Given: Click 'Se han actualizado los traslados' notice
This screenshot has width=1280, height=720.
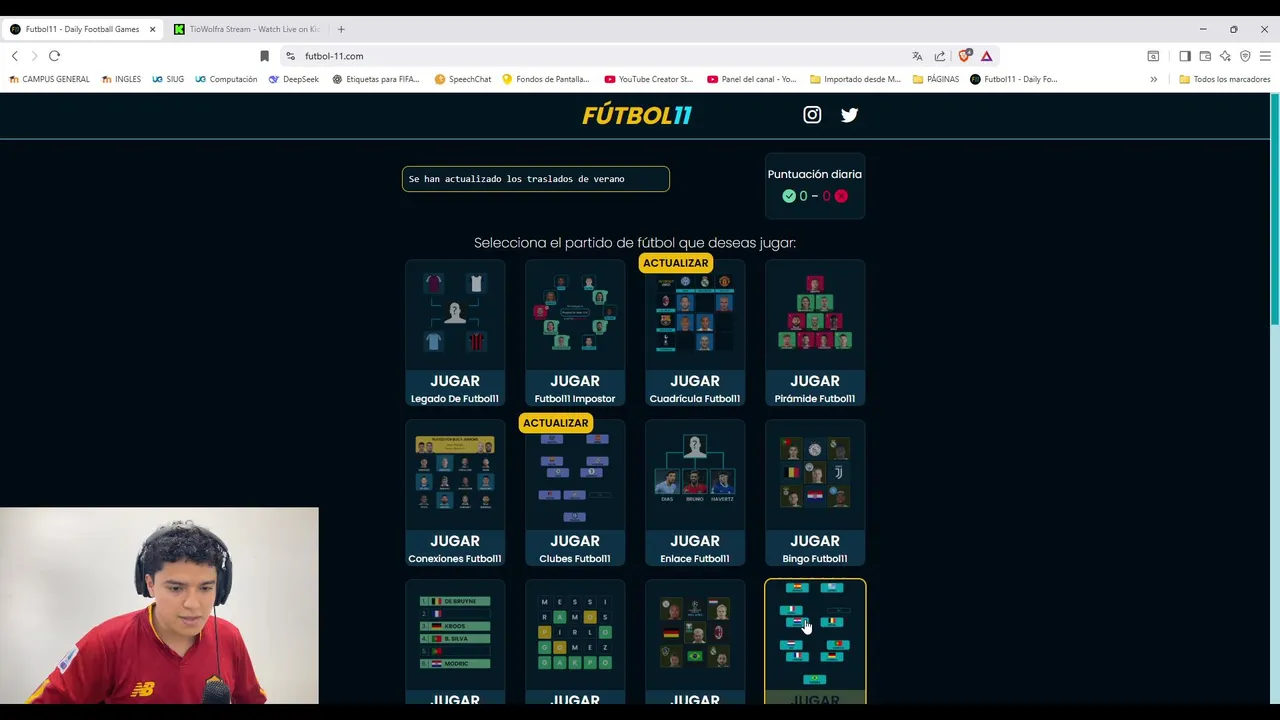Looking at the screenshot, I should [536, 179].
